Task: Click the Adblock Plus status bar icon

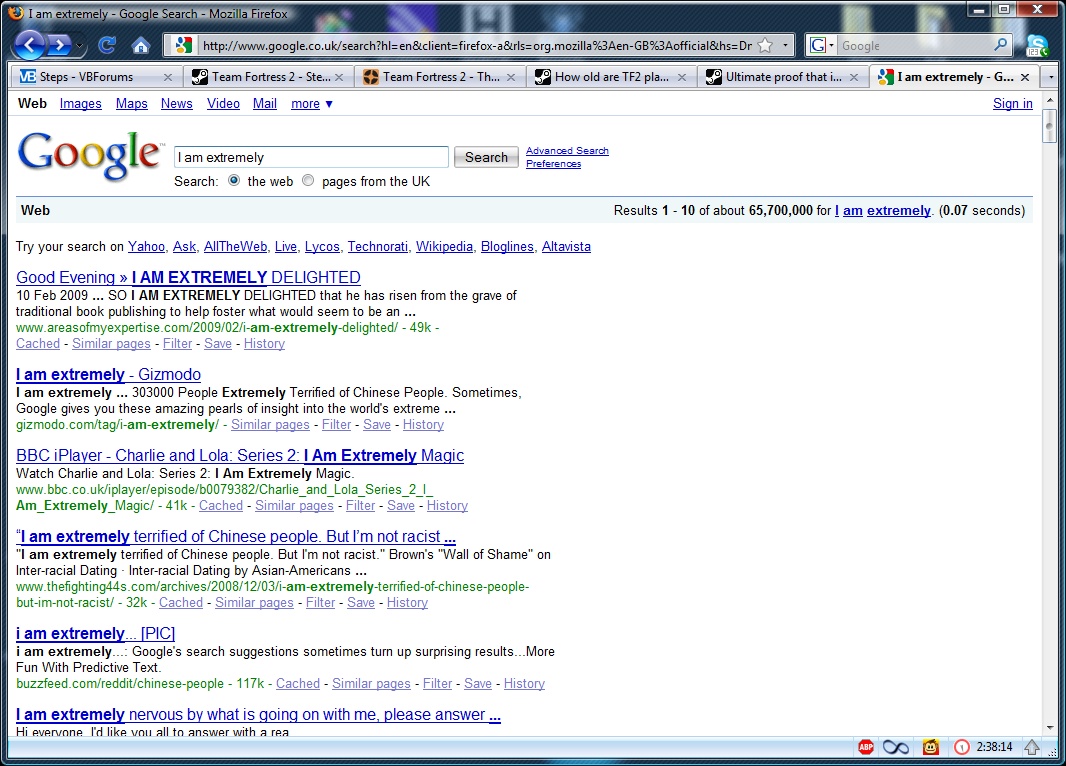Action: pyautogui.click(x=865, y=747)
